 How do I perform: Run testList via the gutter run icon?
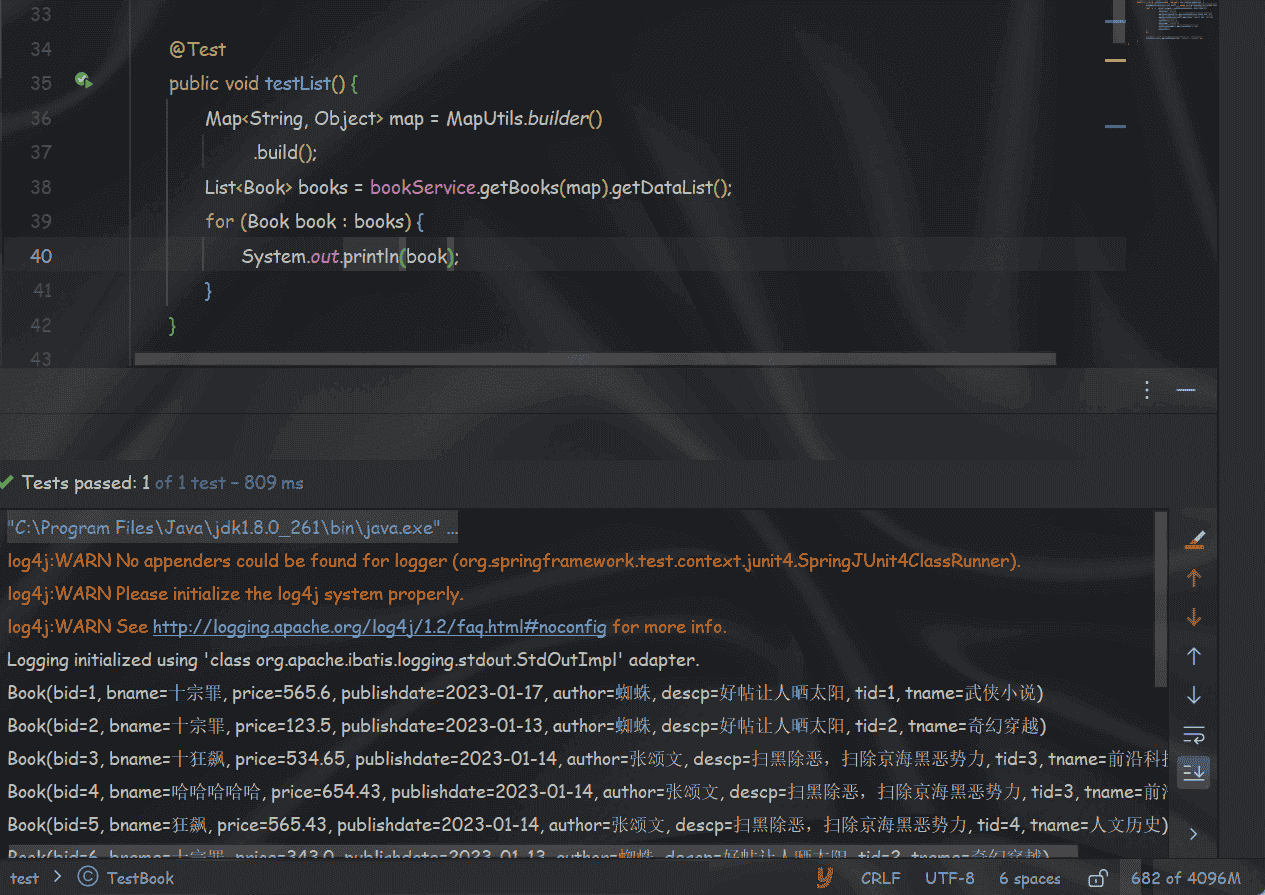click(84, 81)
